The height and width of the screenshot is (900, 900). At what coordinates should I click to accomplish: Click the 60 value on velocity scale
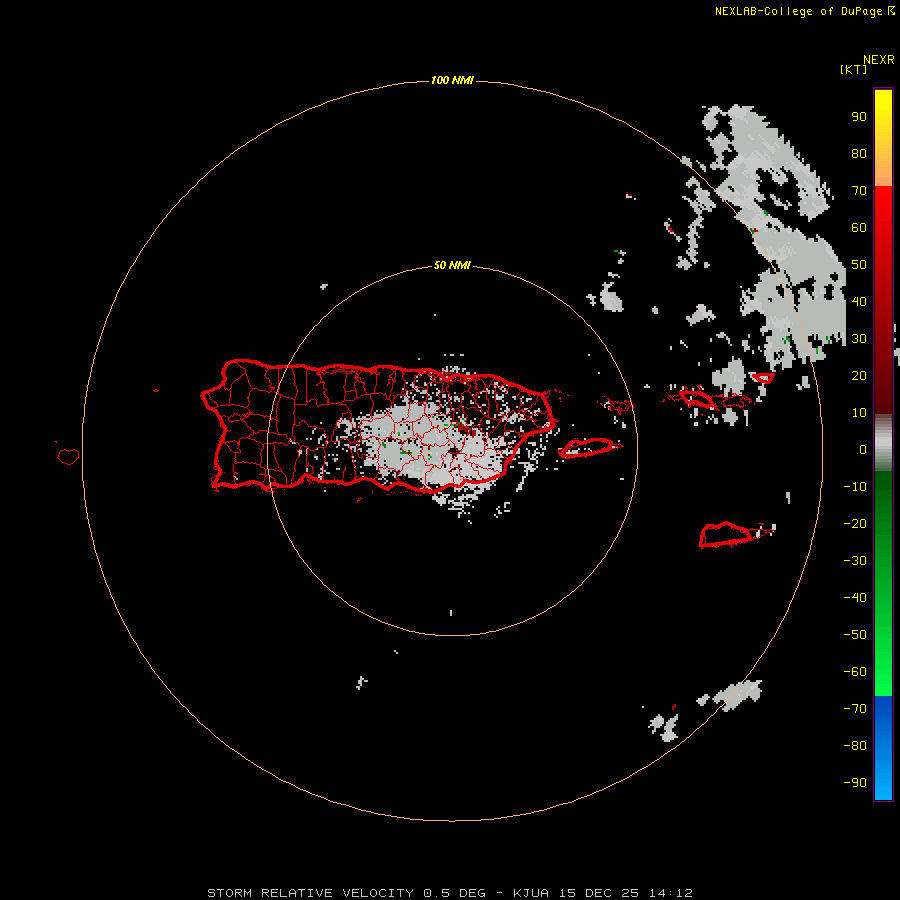point(859,227)
